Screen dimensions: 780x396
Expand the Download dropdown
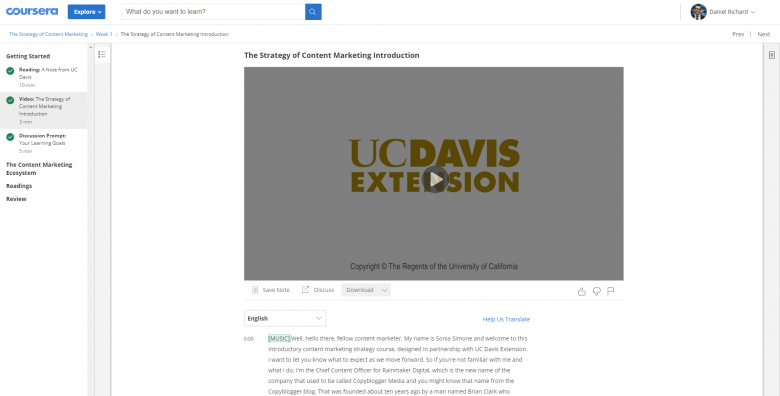point(366,290)
